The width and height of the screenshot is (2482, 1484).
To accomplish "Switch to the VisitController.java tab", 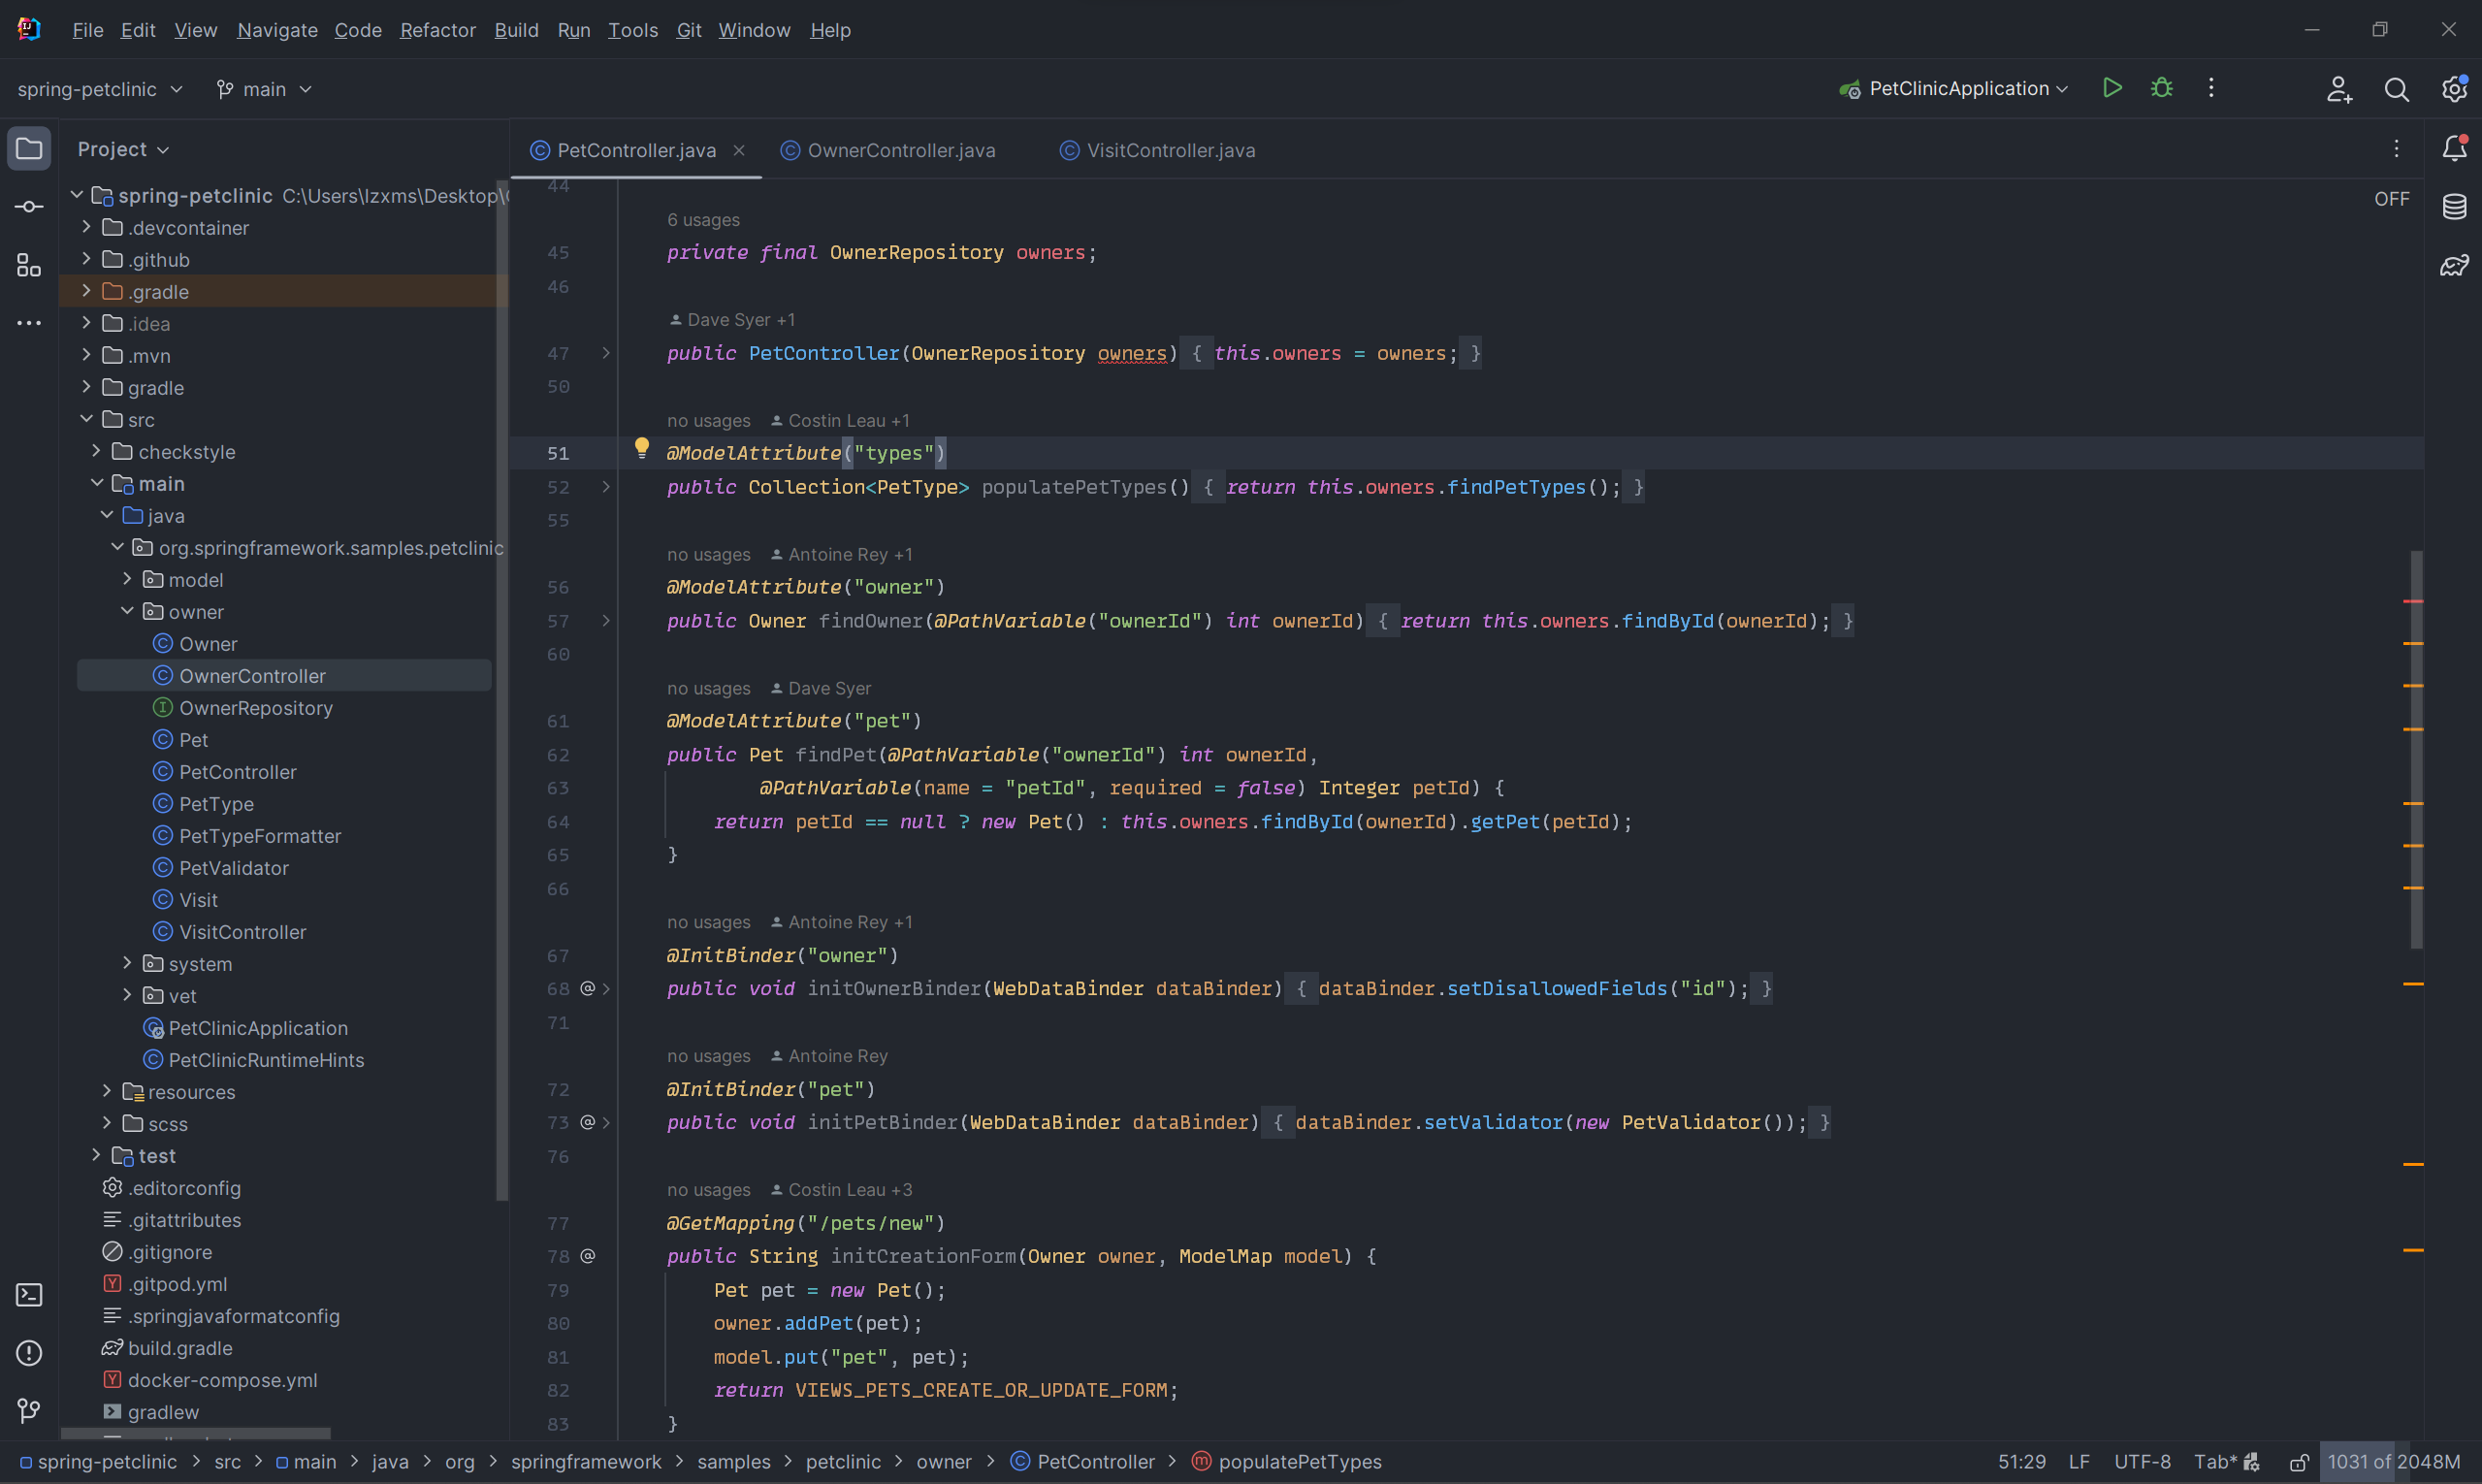I will click(x=1170, y=150).
